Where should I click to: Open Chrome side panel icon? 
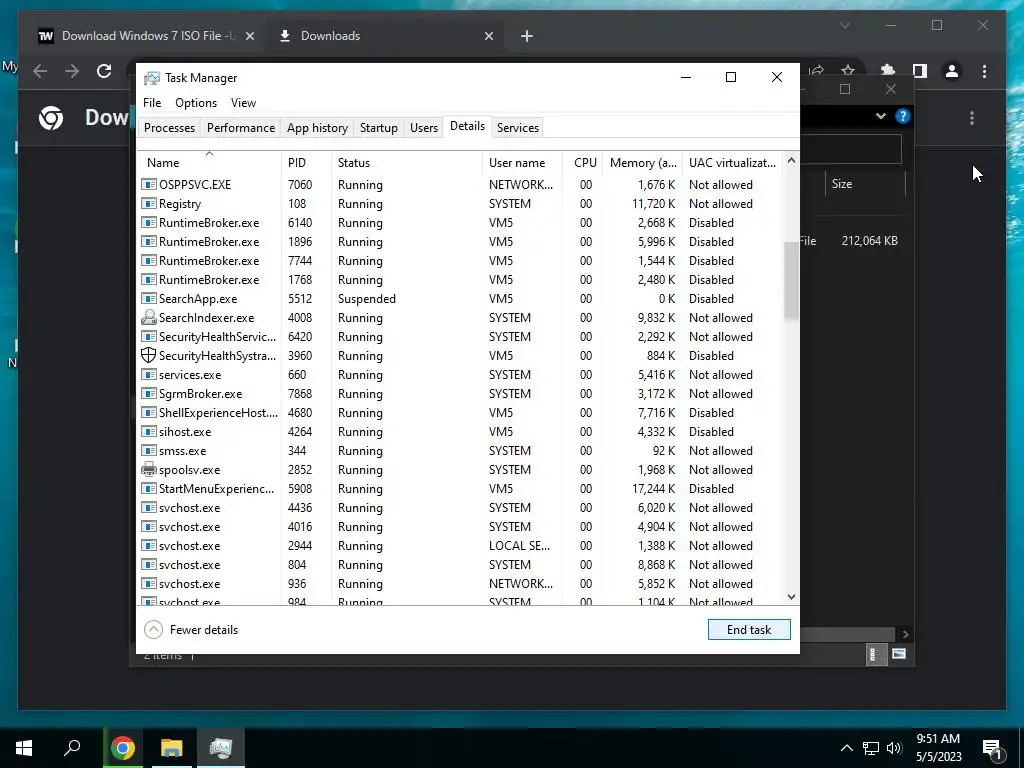pos(920,71)
